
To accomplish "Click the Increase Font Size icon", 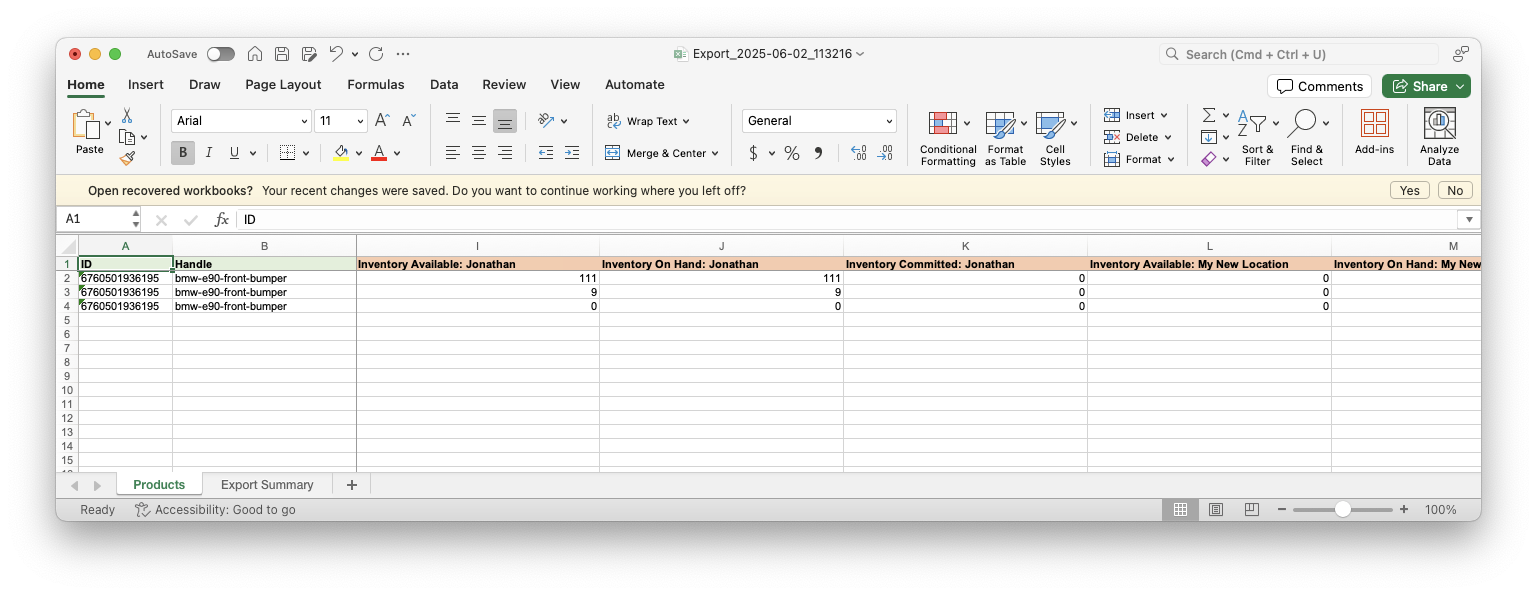I will point(382,121).
